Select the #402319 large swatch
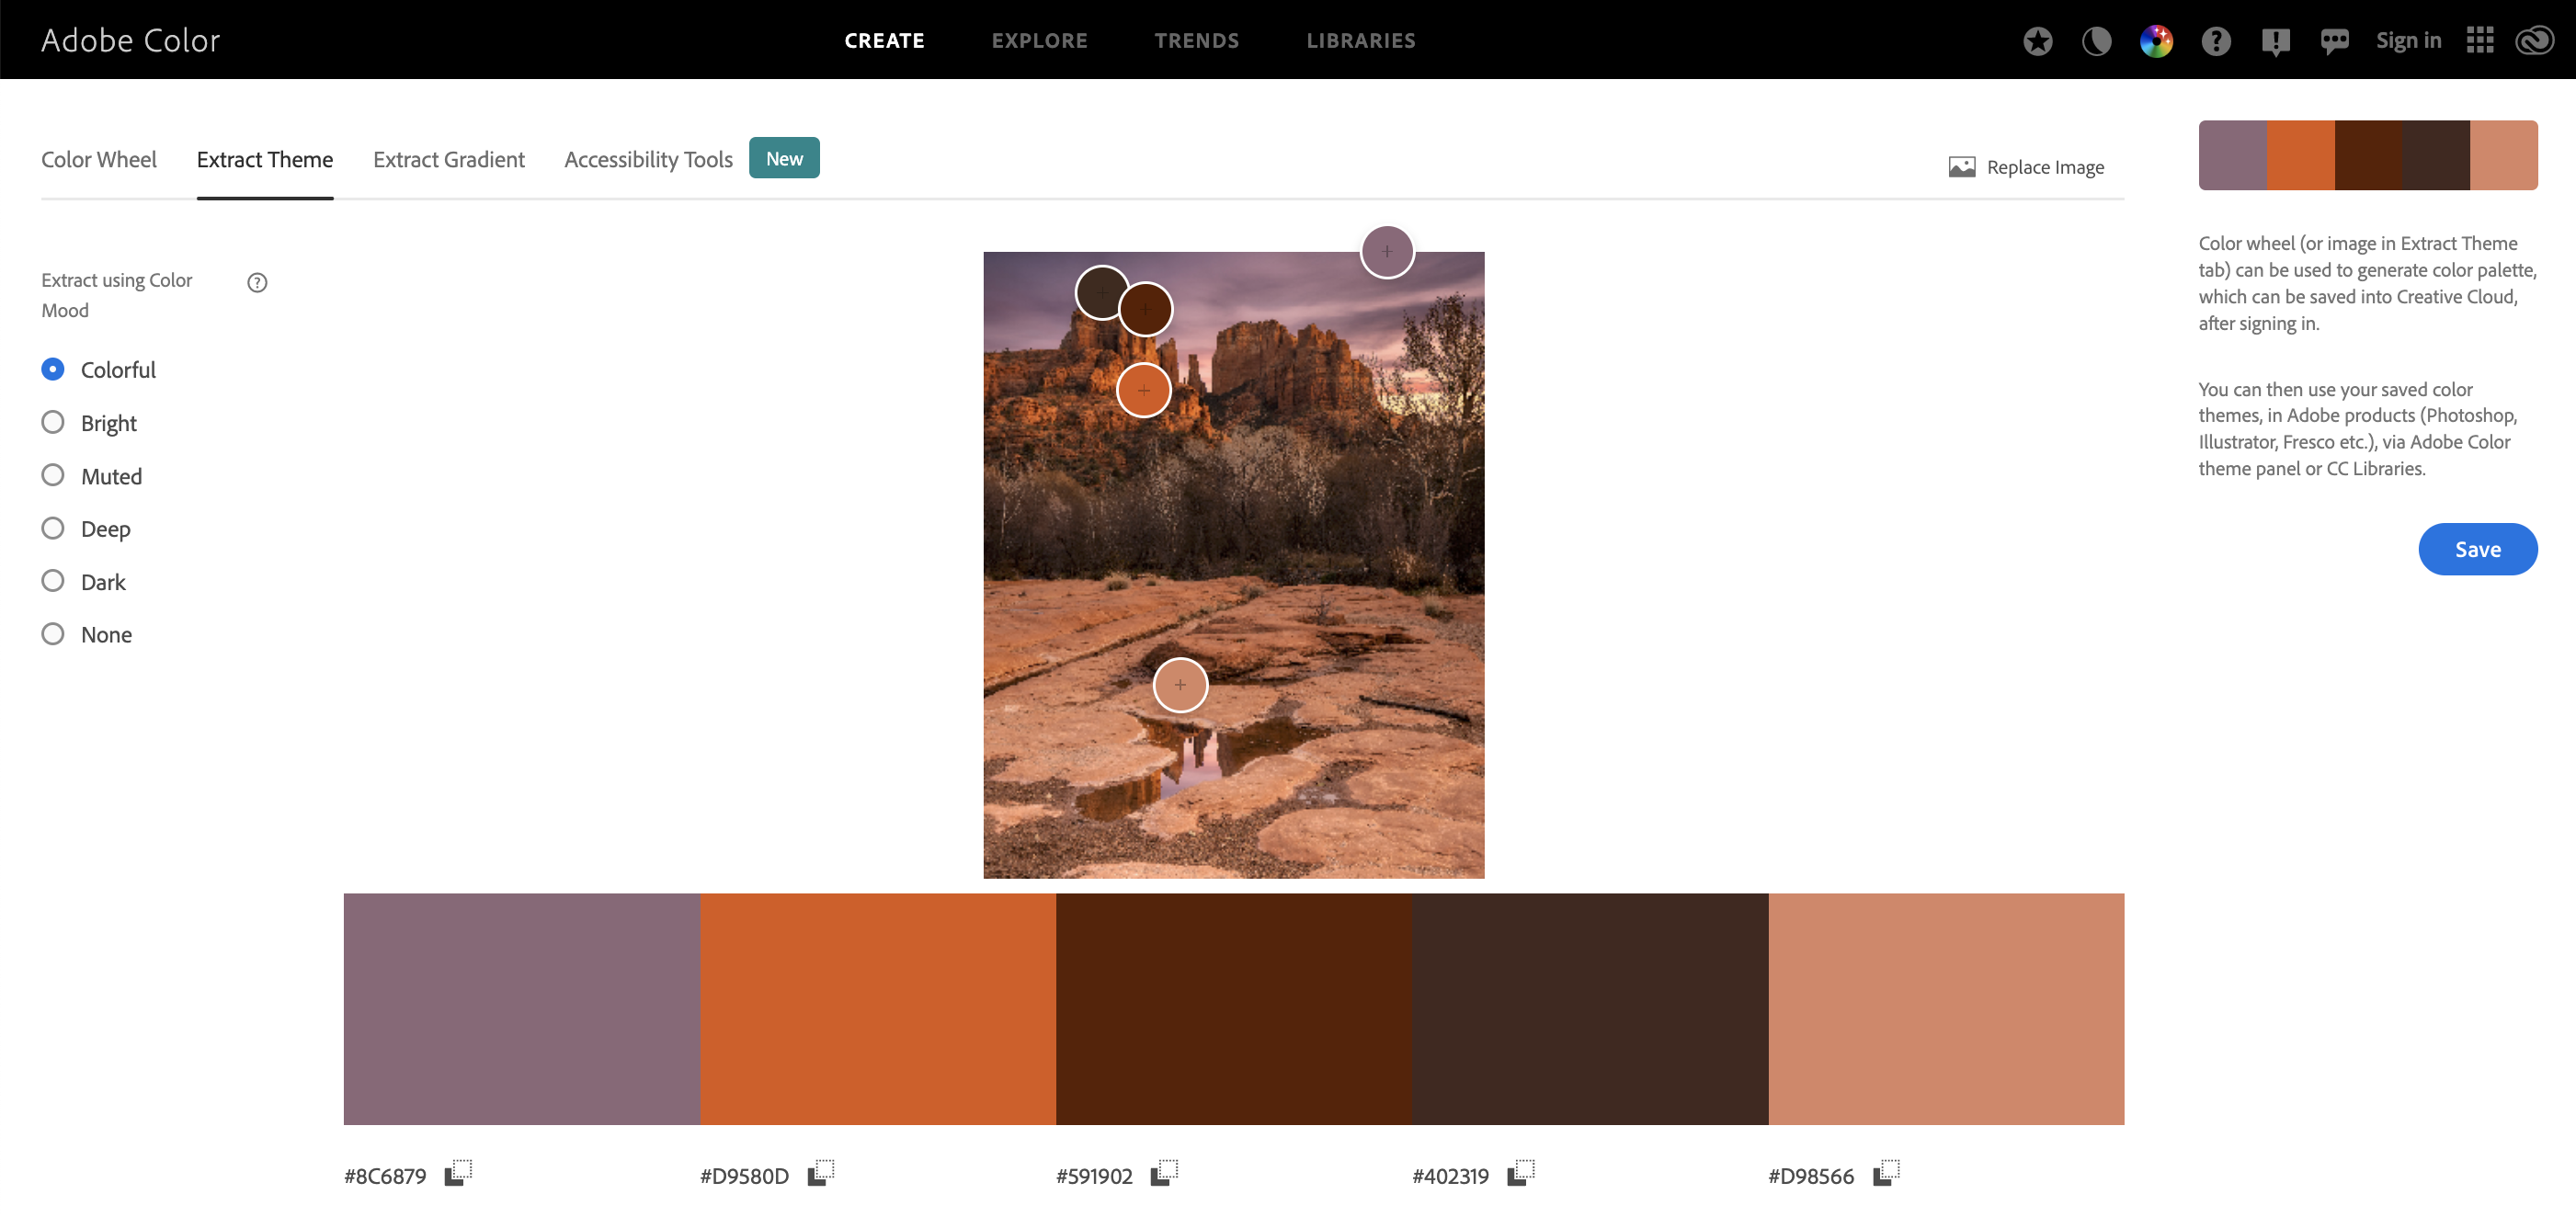 [x=1590, y=1009]
